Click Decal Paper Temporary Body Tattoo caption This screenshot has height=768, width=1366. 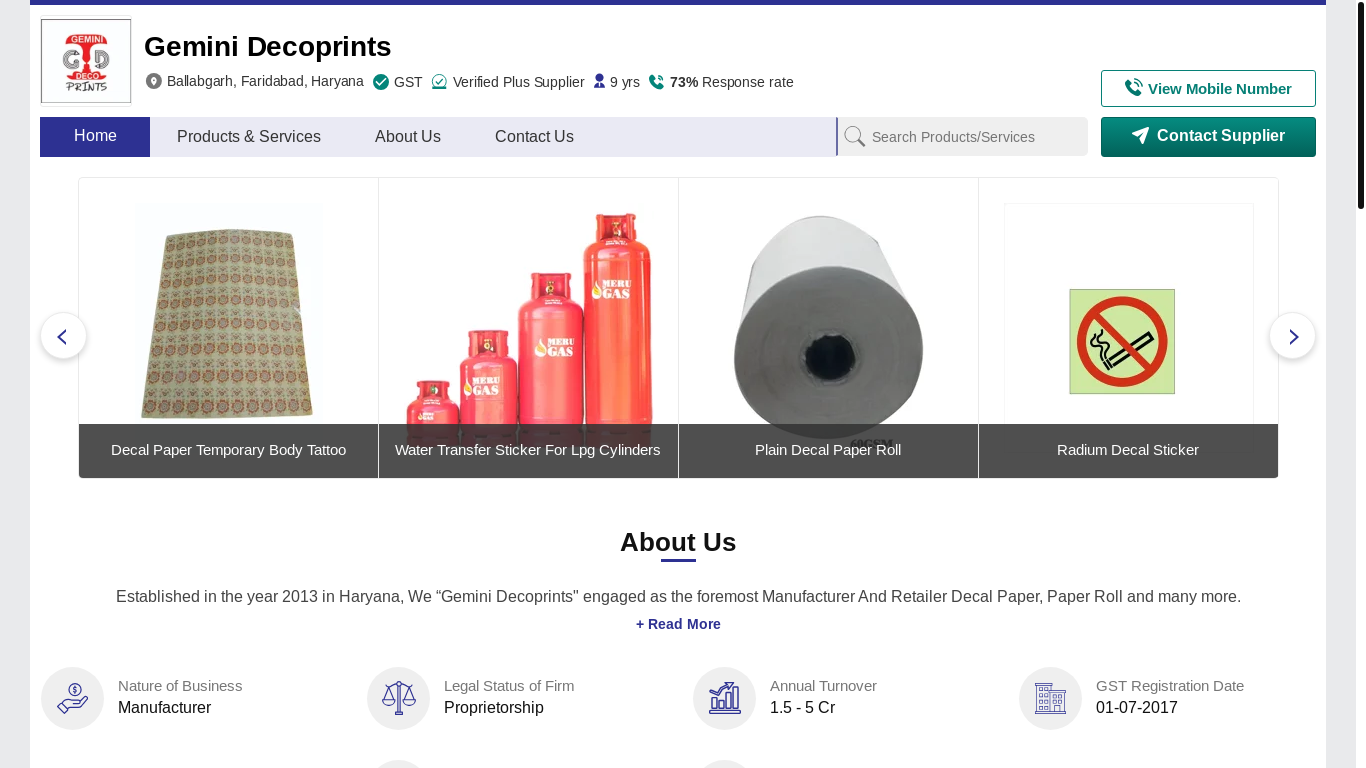(x=229, y=450)
